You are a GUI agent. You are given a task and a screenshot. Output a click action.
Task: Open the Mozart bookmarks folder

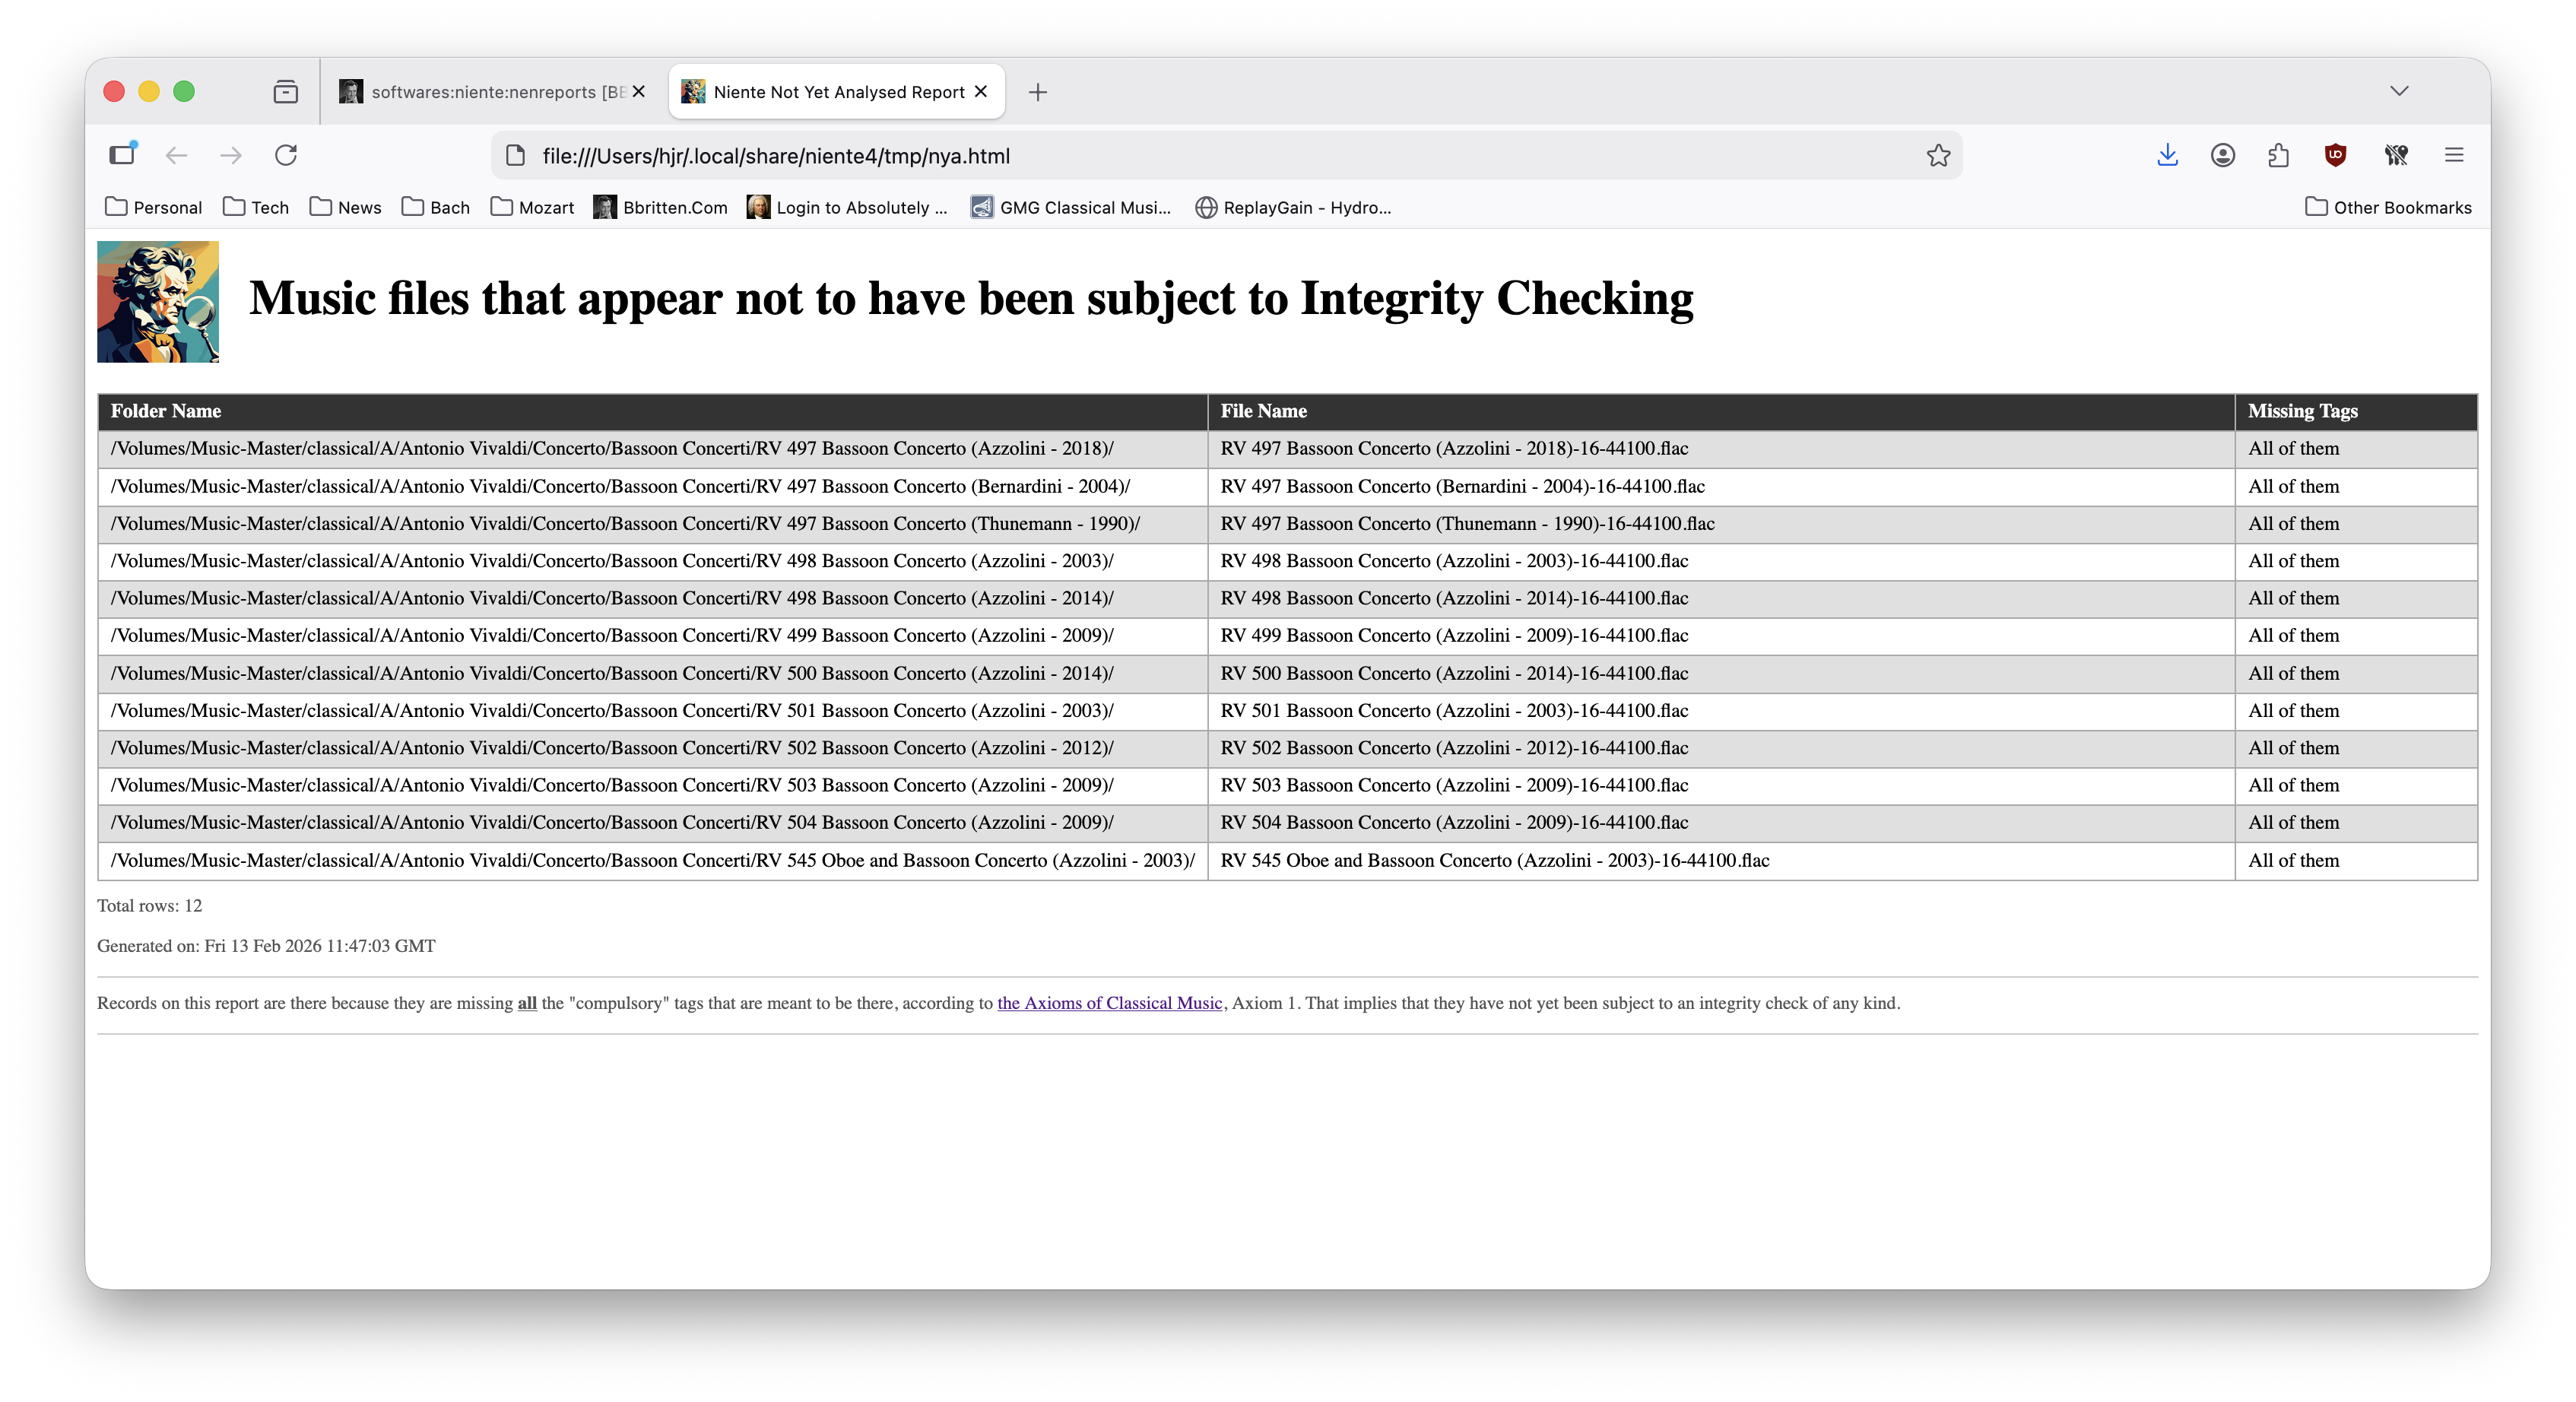pyautogui.click(x=532, y=207)
